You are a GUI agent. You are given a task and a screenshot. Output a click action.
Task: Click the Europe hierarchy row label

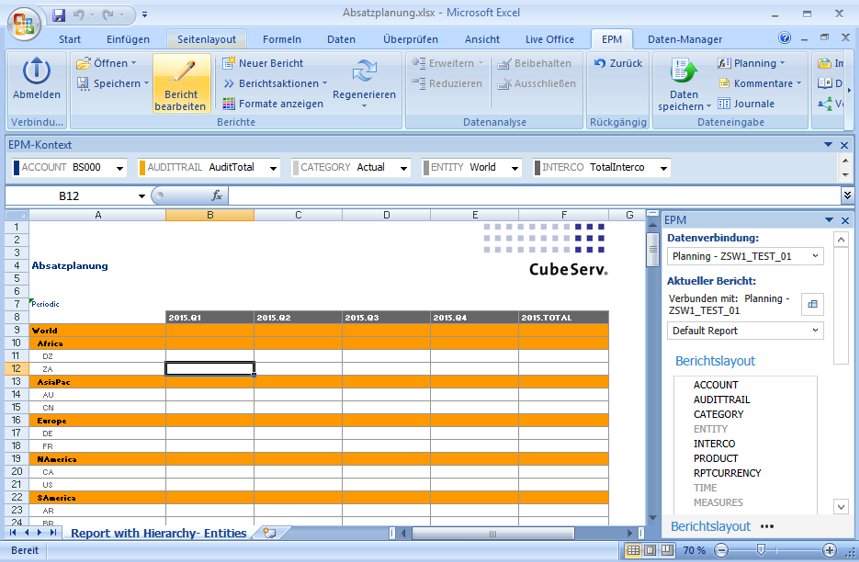pyautogui.click(x=51, y=421)
